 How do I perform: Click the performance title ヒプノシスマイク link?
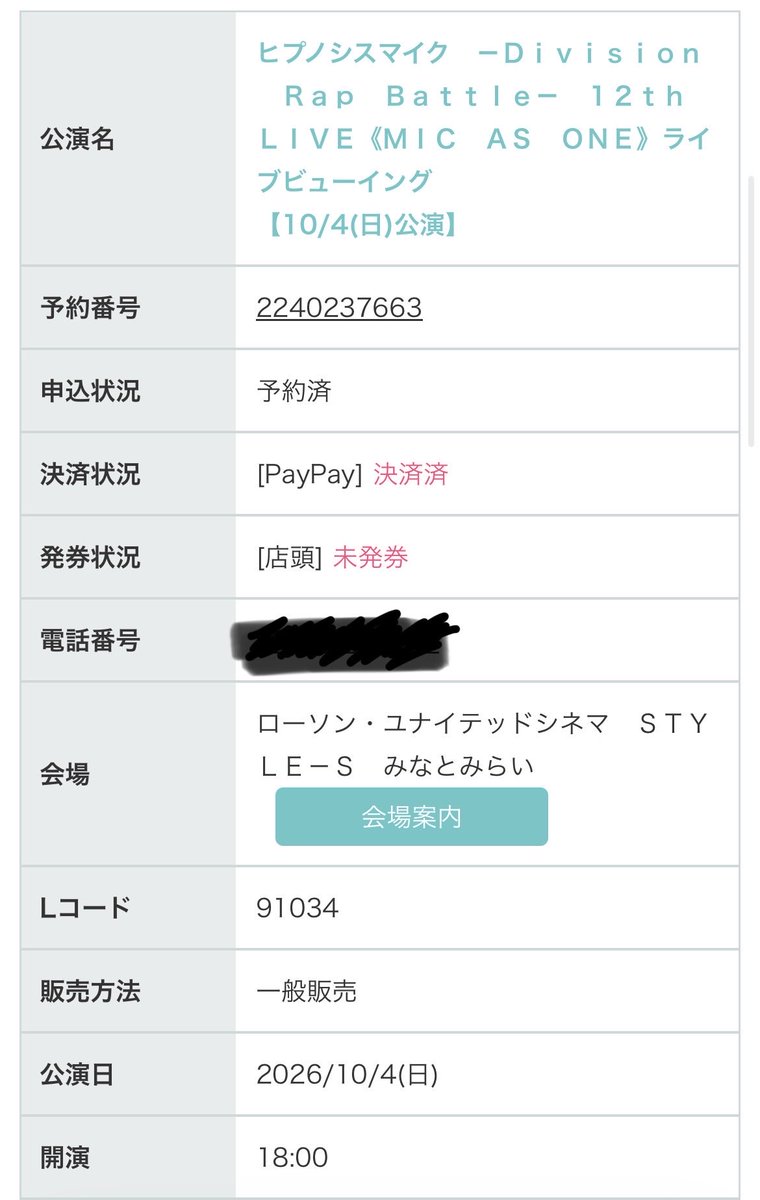(481, 139)
